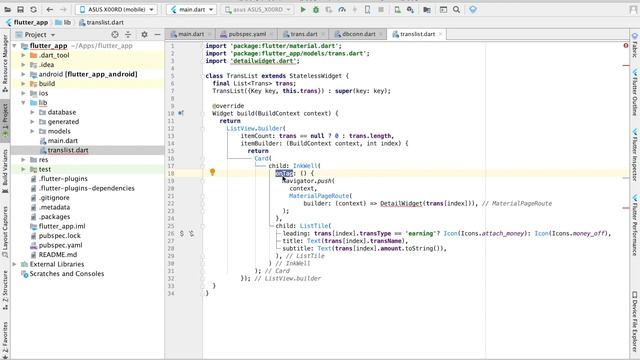Select README.md in project tree
640x360 pixels.
[58, 255]
